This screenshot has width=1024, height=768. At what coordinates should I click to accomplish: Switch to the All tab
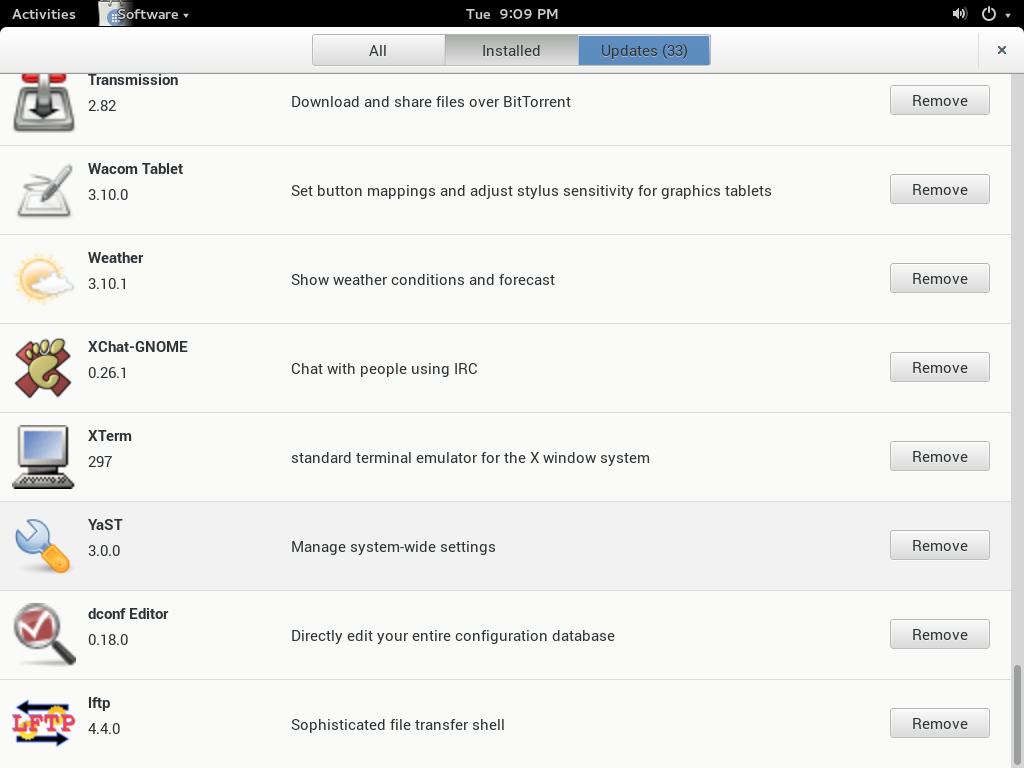point(378,50)
